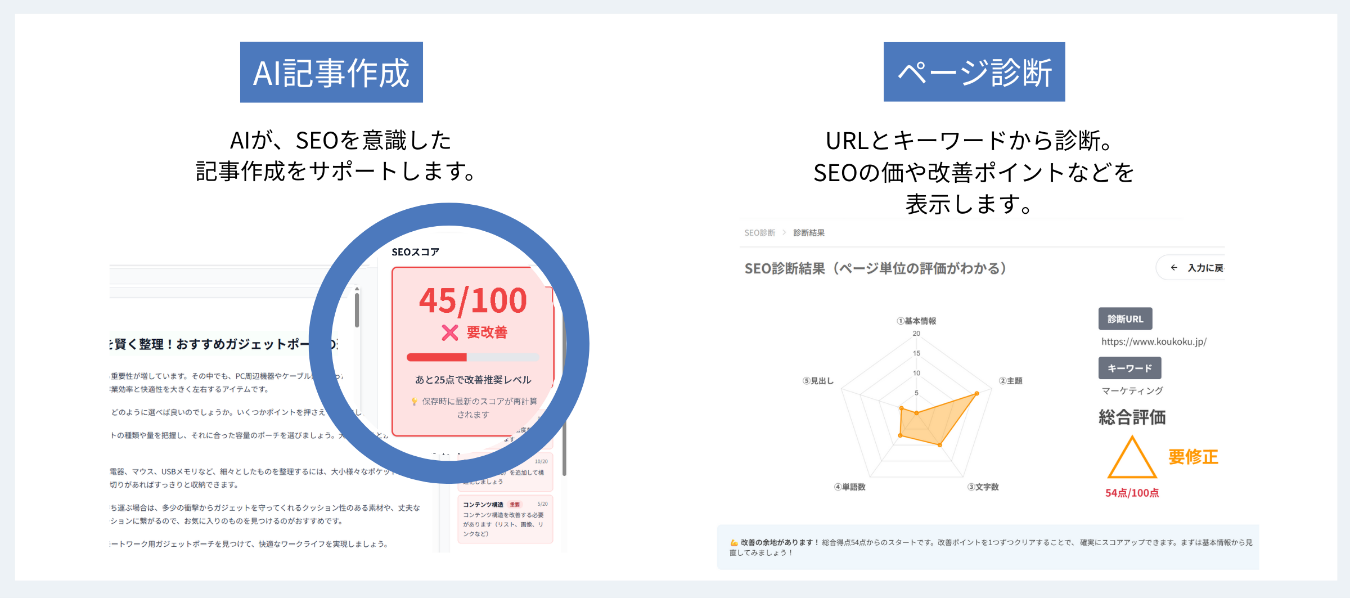Screen dimensions: 1350x598
Task: Click the breadcrumb chevron after SEO診断
Action: [x=785, y=233]
